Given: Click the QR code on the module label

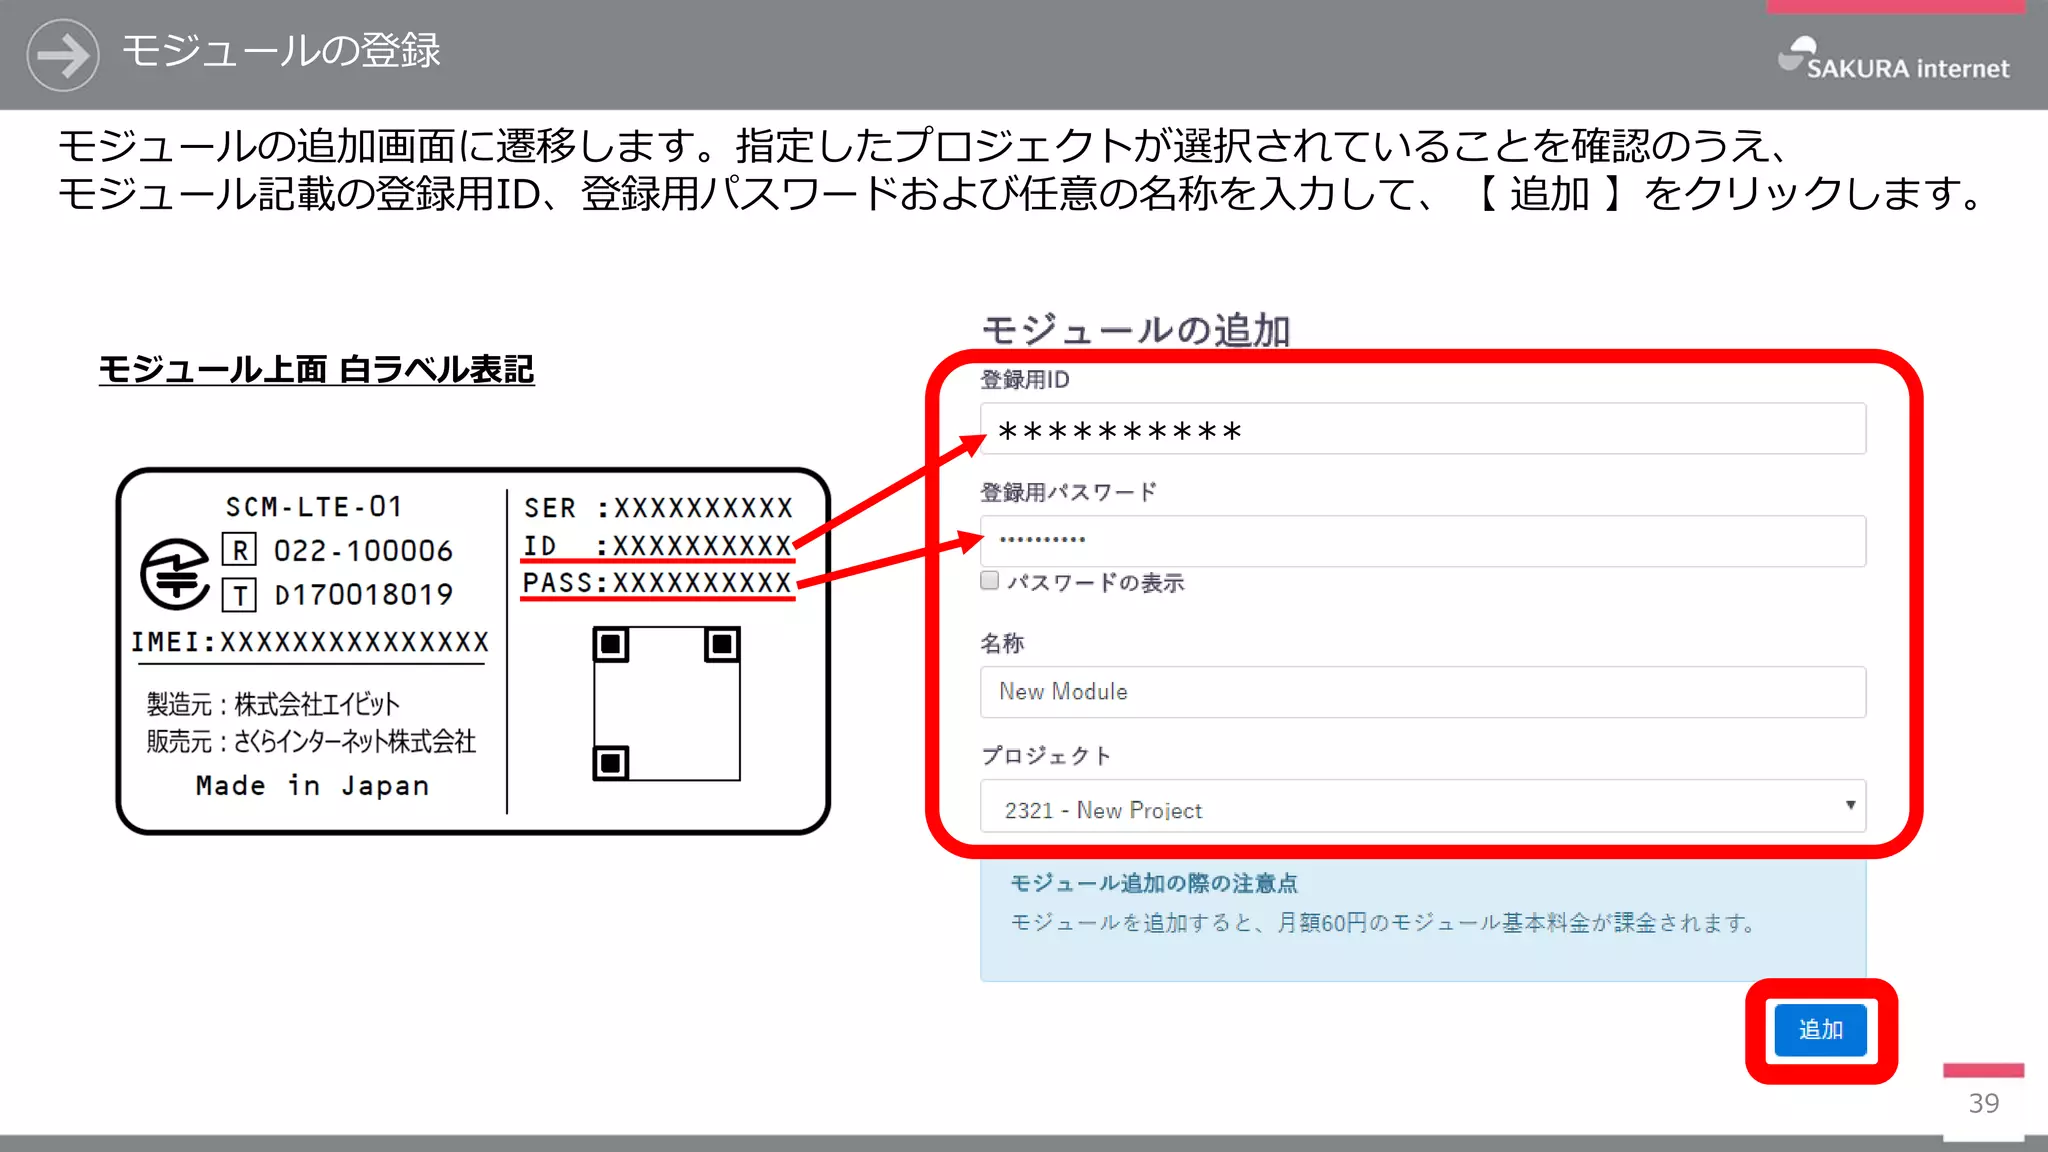Looking at the screenshot, I should (667, 703).
